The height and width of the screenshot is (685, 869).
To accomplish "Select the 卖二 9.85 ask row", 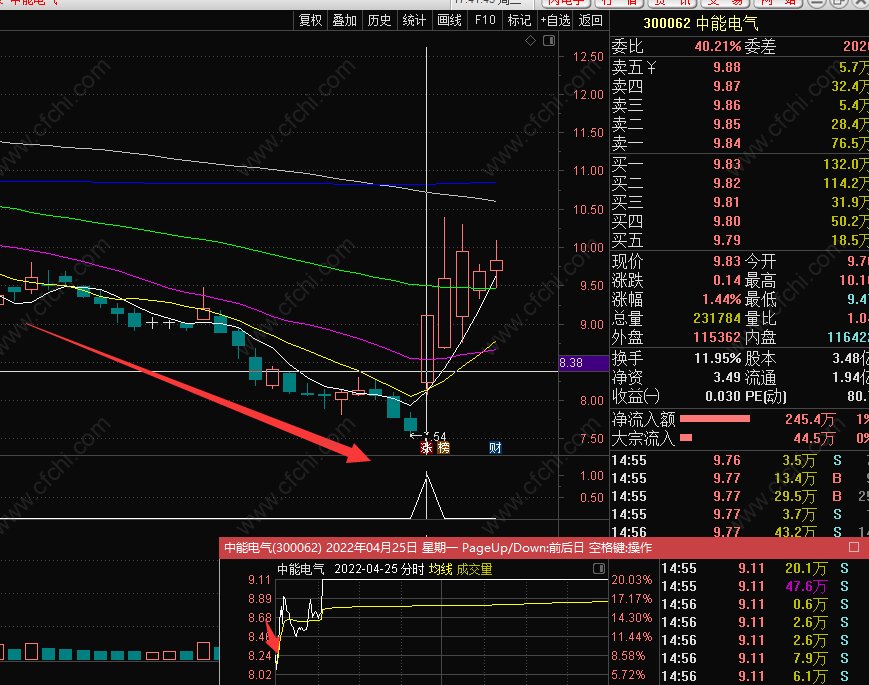I will click(x=739, y=124).
